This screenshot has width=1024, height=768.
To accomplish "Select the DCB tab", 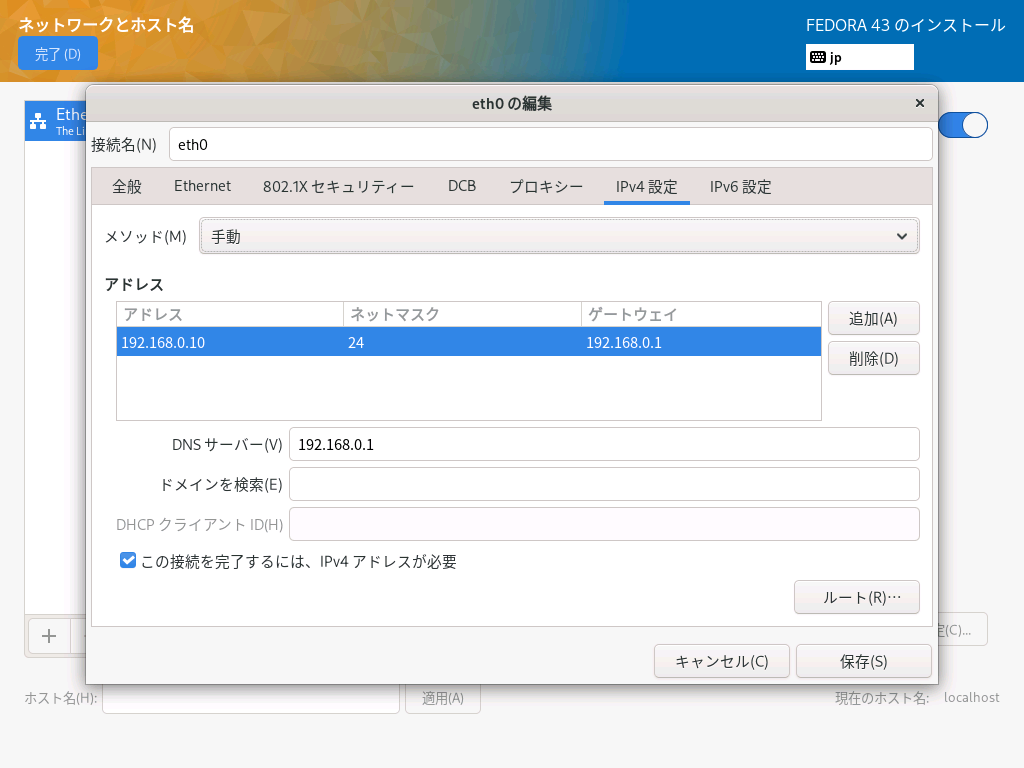I will pos(462,186).
